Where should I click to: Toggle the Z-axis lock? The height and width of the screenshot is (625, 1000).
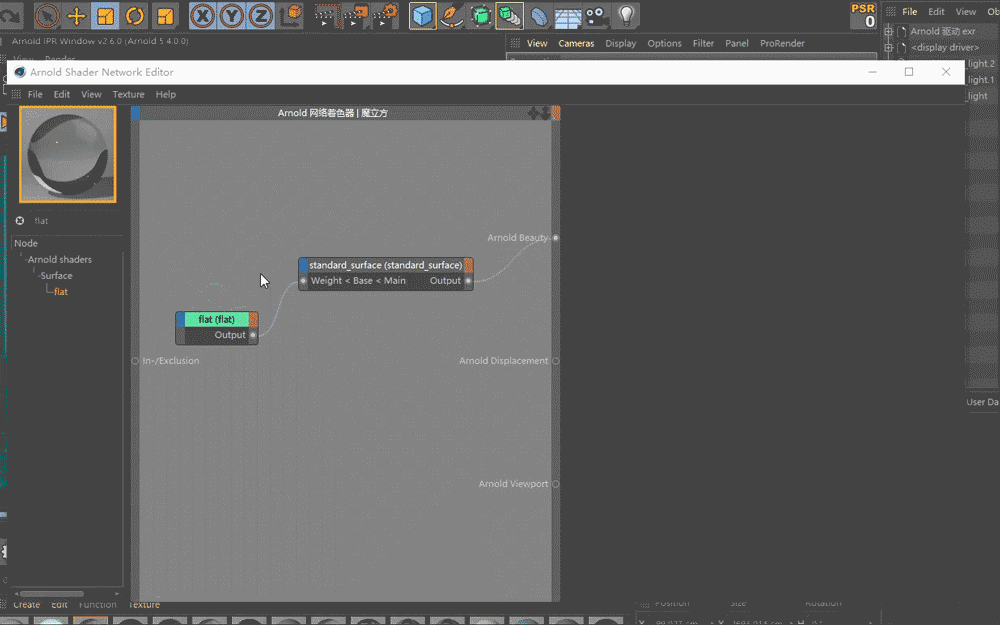coord(260,15)
